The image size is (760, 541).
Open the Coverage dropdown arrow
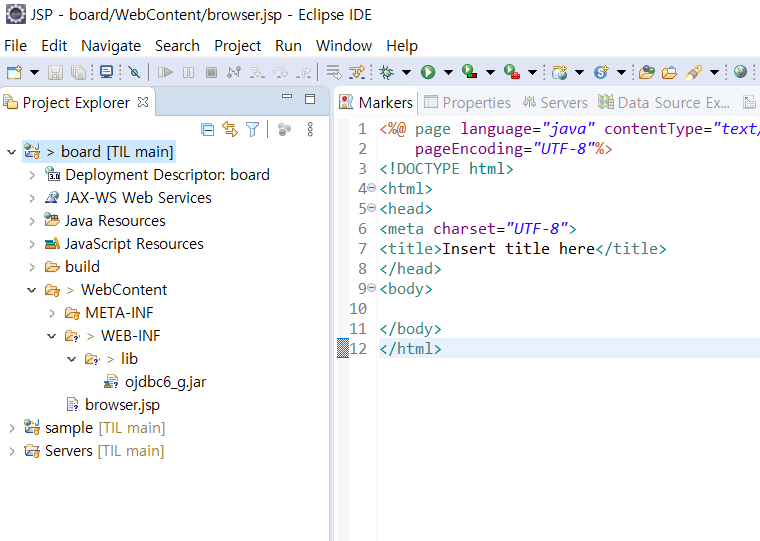click(x=491, y=73)
